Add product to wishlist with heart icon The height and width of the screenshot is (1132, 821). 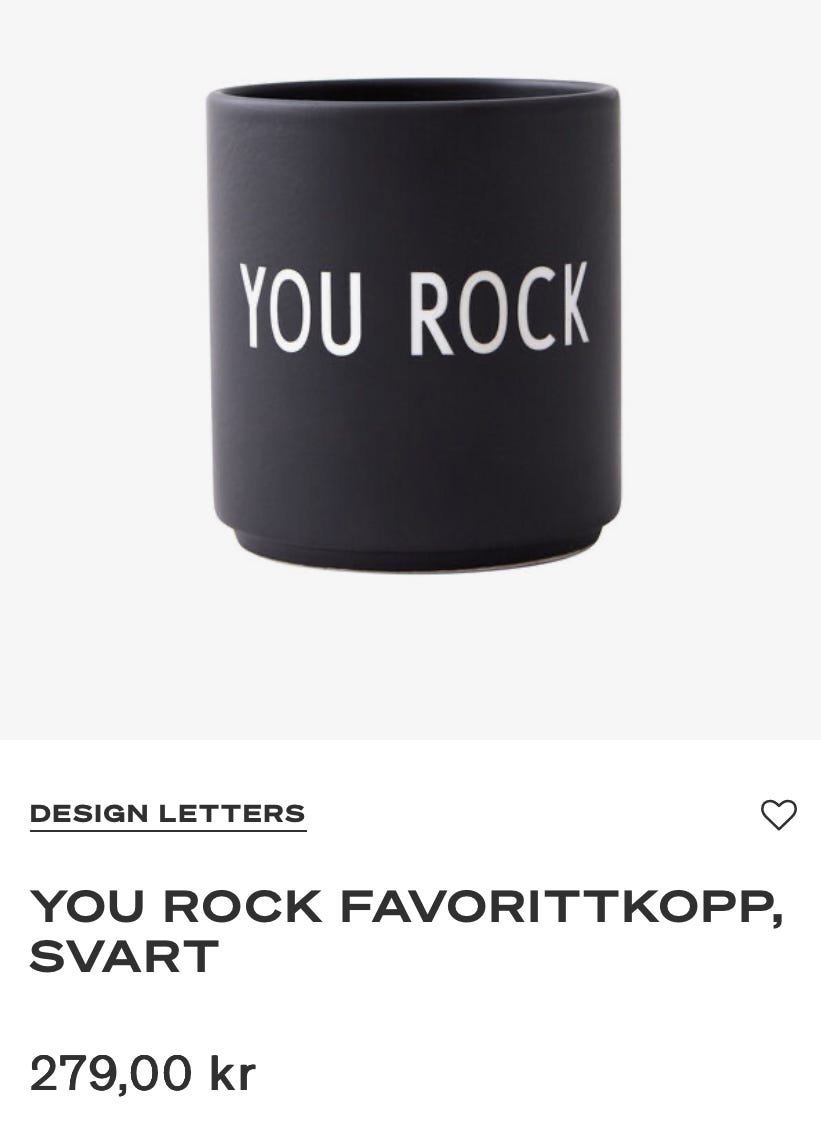[x=778, y=815]
